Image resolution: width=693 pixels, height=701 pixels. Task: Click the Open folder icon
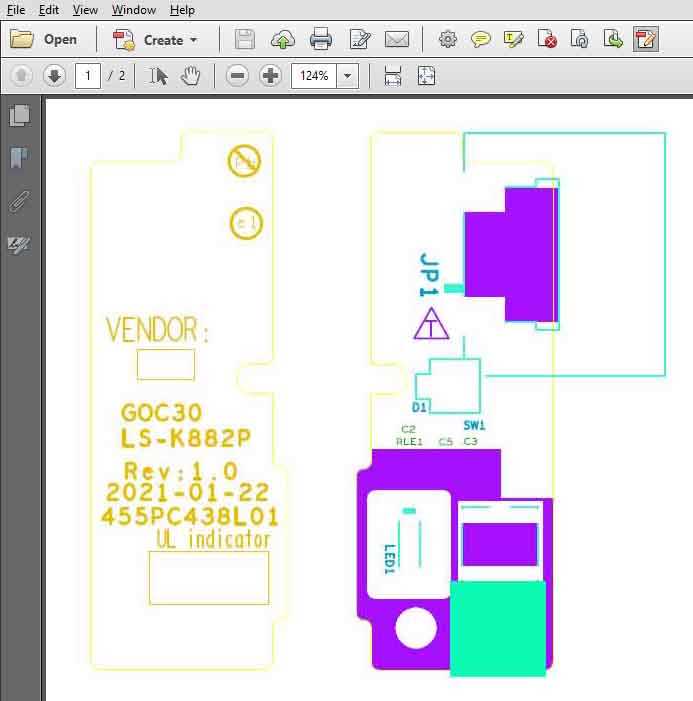21,39
